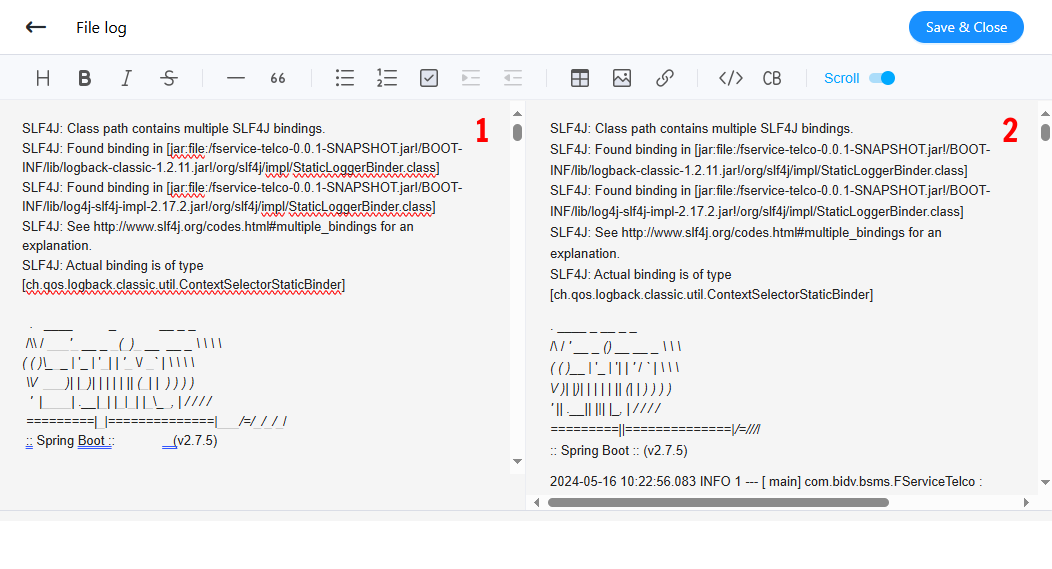Image resolution: width=1052 pixels, height=569 pixels.
Task: Insert a table
Action: [580, 79]
